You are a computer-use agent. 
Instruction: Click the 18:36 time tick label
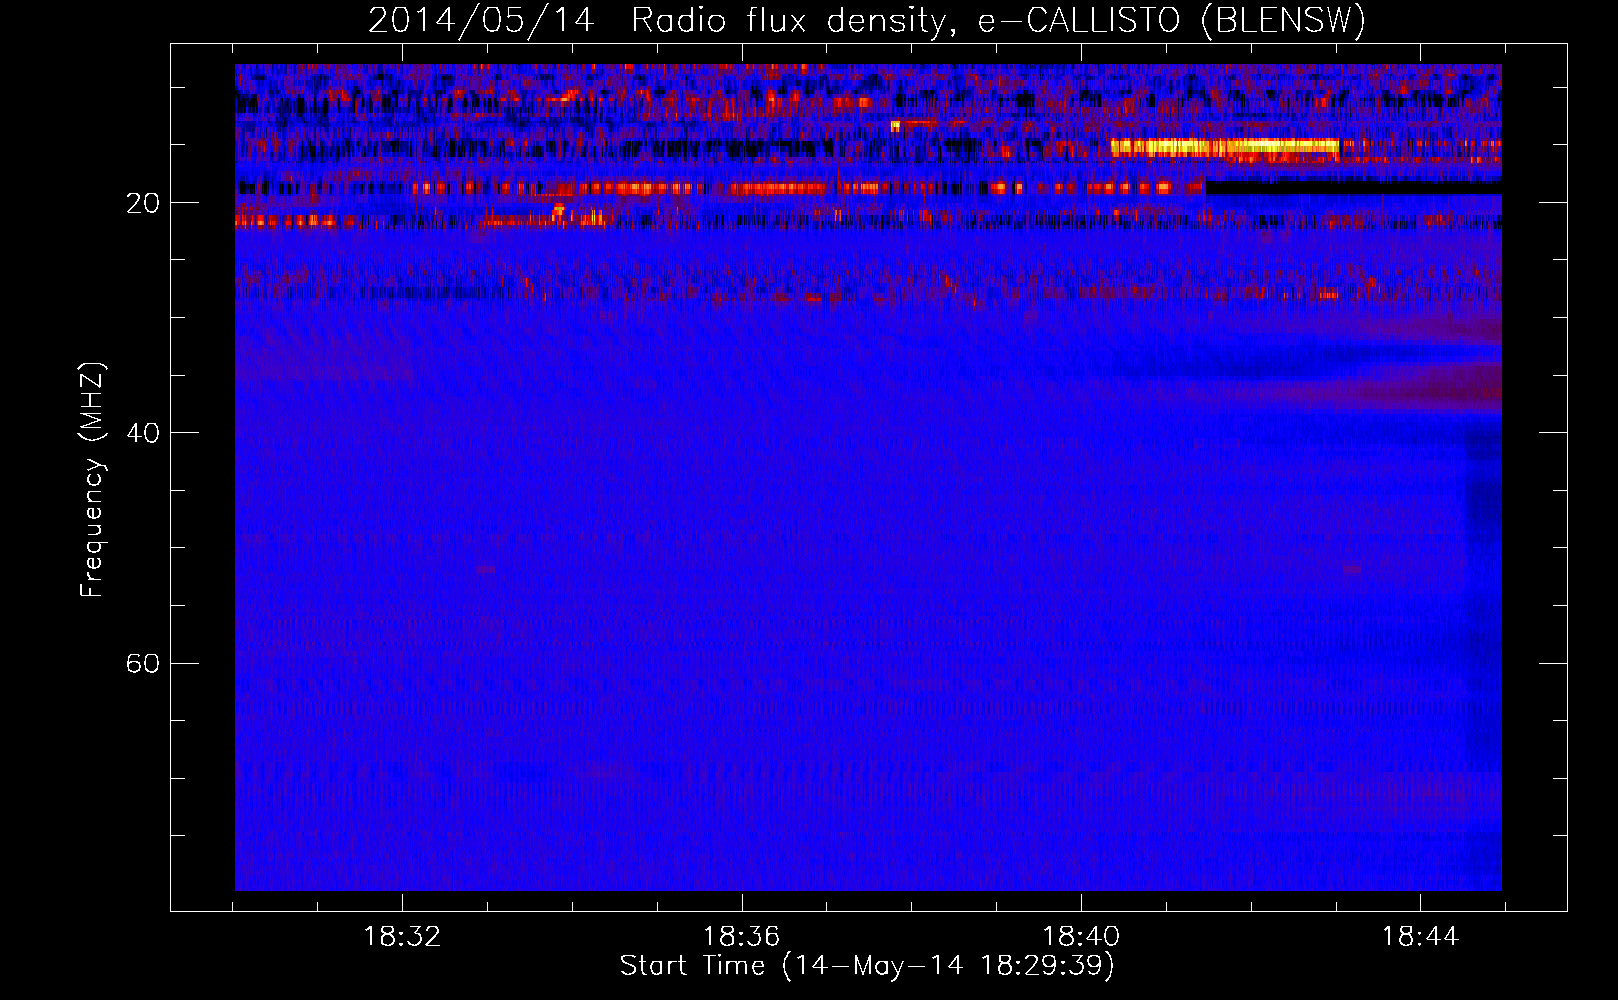tap(741, 937)
